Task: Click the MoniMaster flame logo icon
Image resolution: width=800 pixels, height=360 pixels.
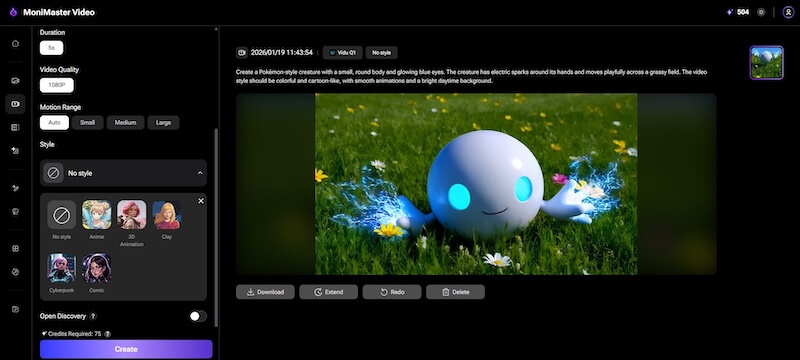Action: tap(13, 12)
